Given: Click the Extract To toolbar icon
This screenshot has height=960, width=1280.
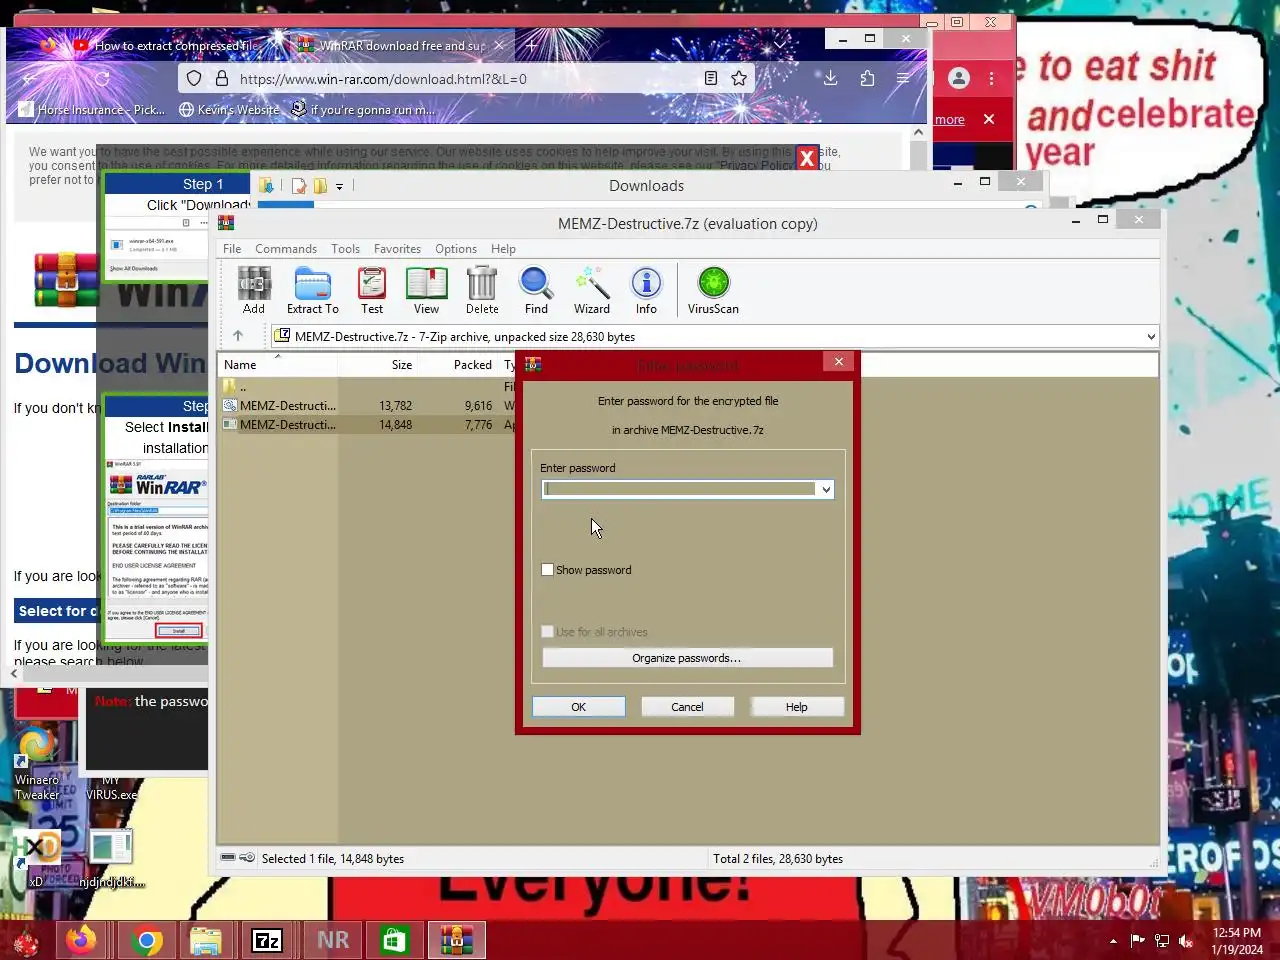Looking at the screenshot, I should 313,291.
